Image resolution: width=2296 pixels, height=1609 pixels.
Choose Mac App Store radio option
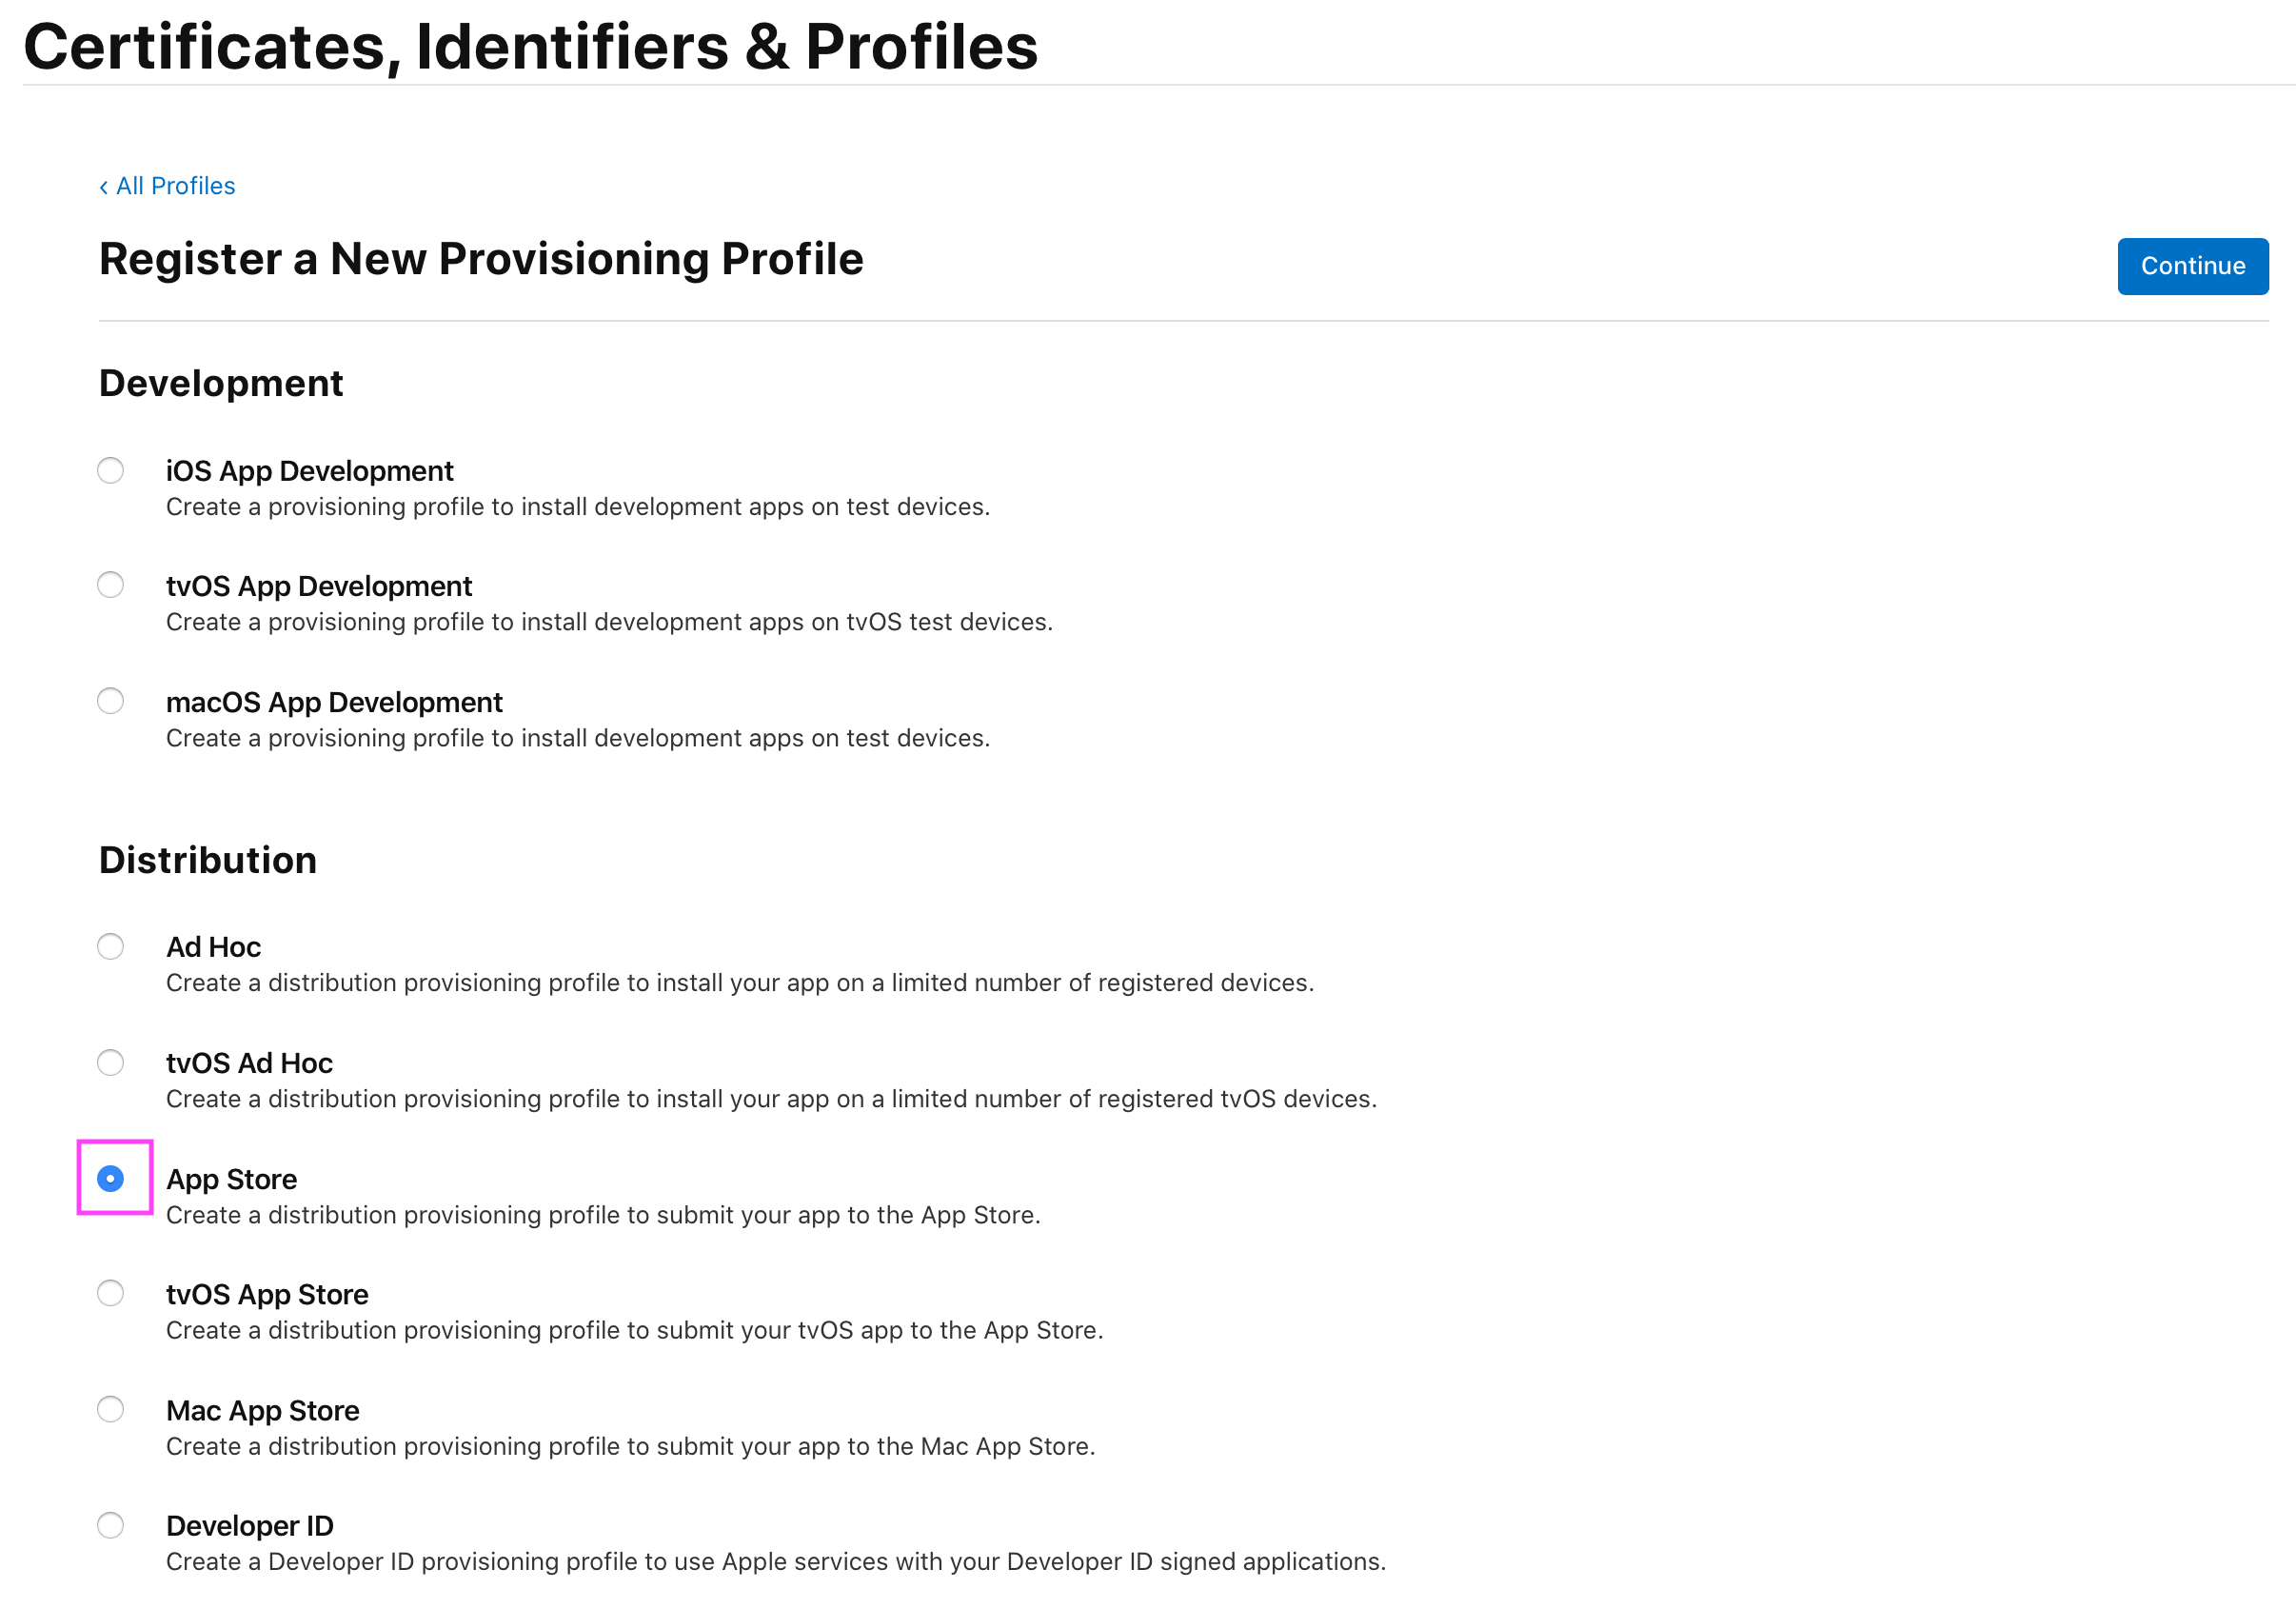click(x=111, y=1410)
